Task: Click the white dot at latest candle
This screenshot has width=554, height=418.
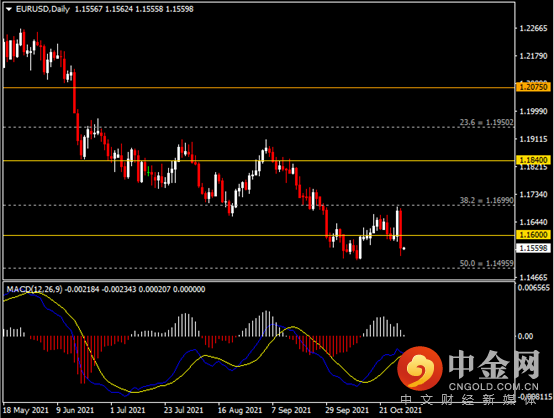Action: click(404, 249)
